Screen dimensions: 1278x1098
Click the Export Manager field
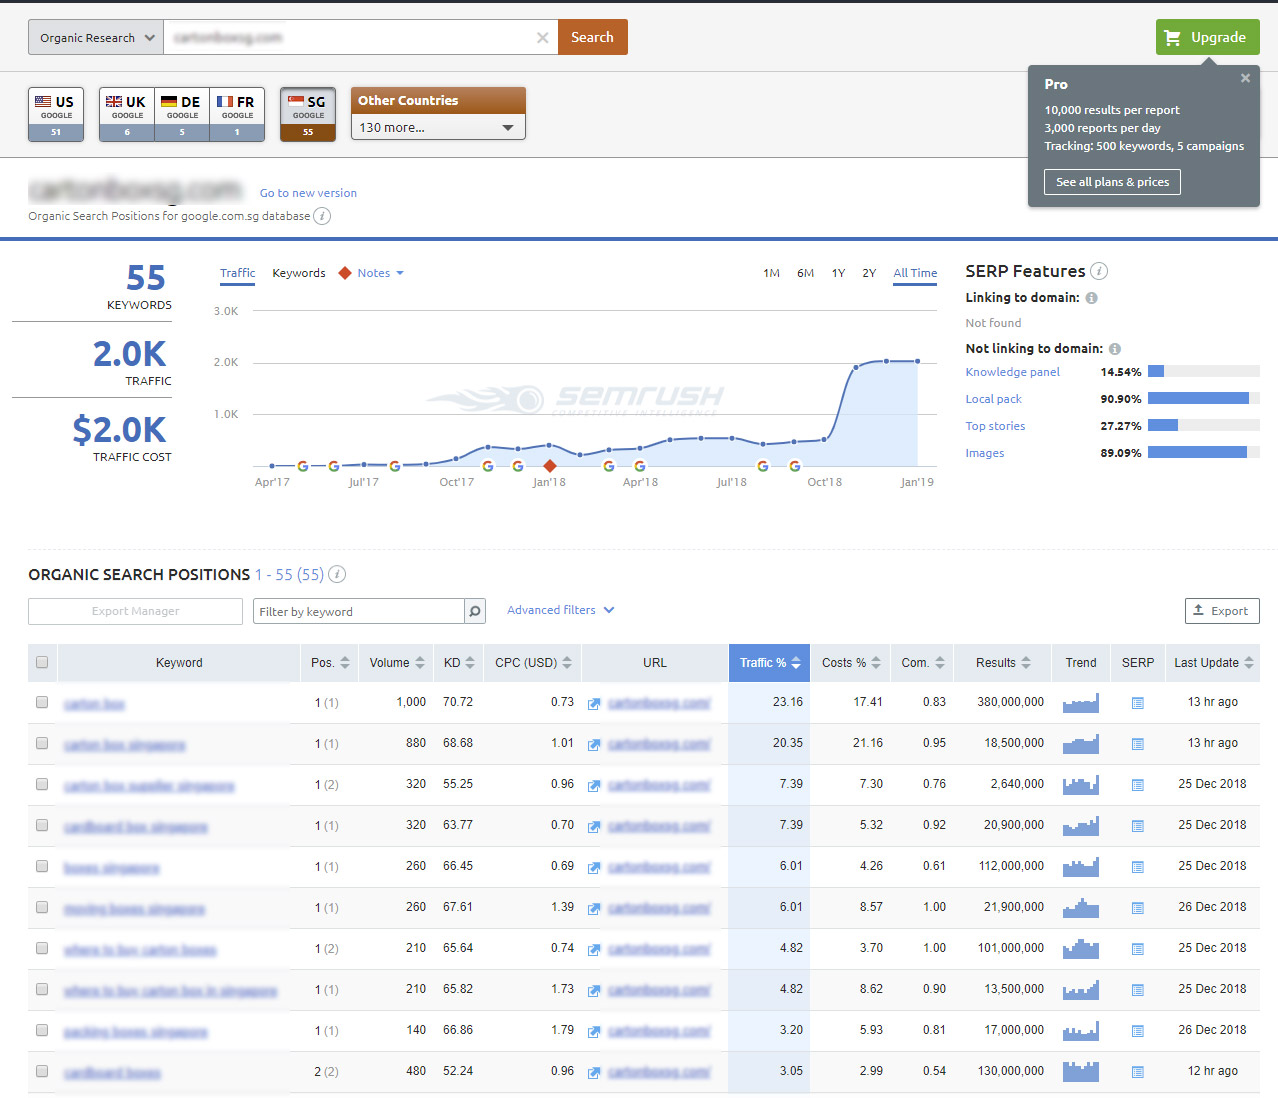135,611
